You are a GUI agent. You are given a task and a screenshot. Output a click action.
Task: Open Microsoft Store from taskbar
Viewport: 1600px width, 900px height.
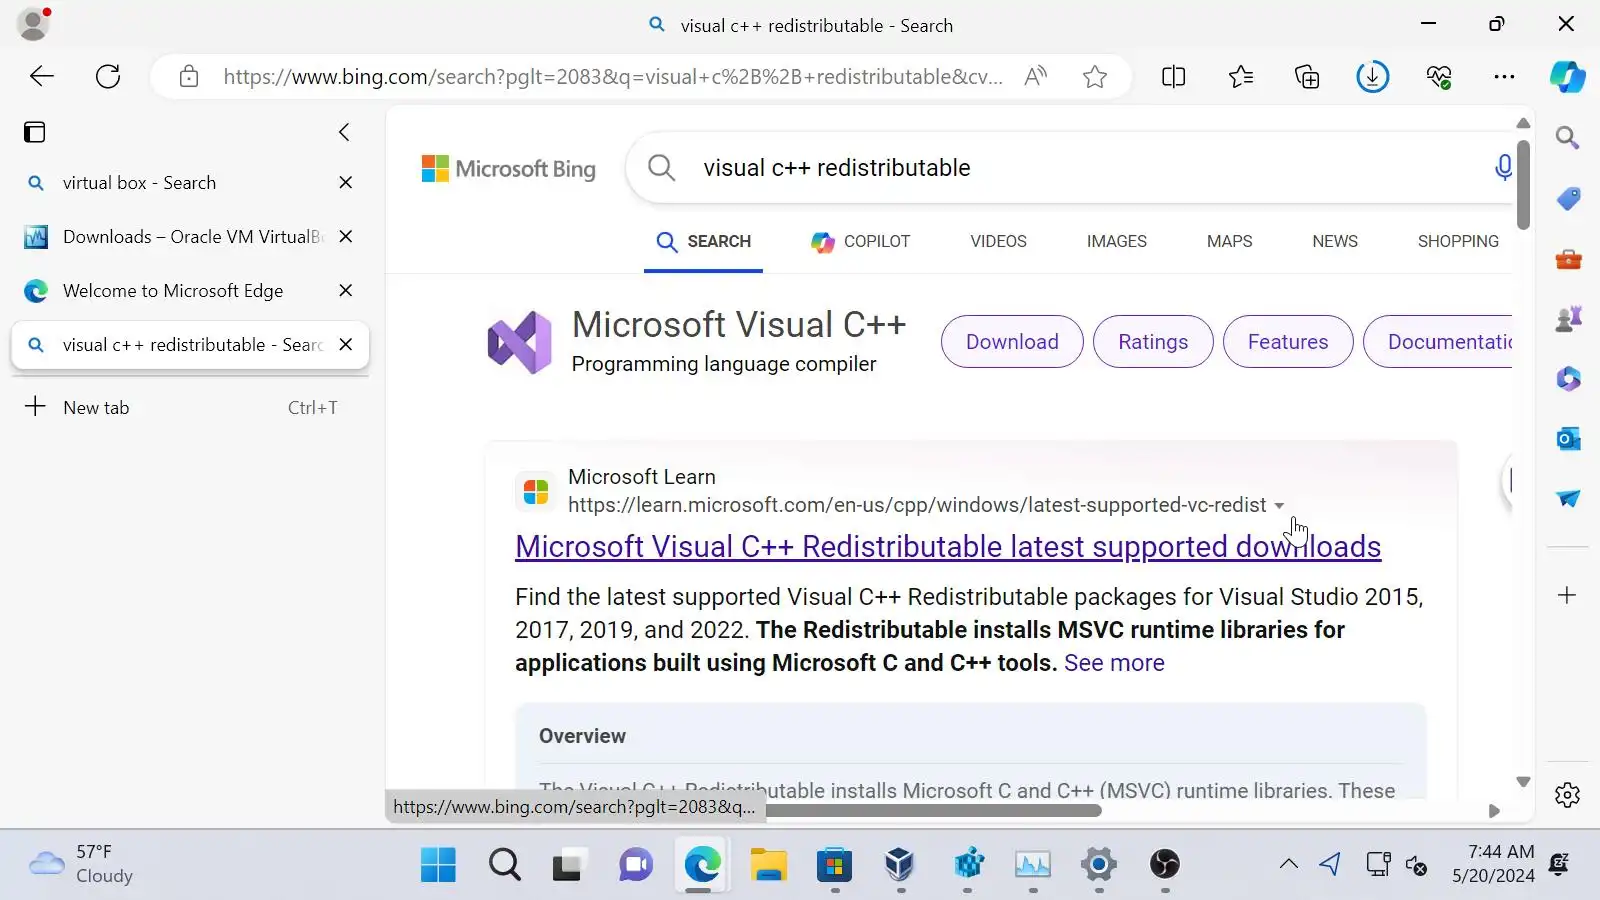coord(834,864)
